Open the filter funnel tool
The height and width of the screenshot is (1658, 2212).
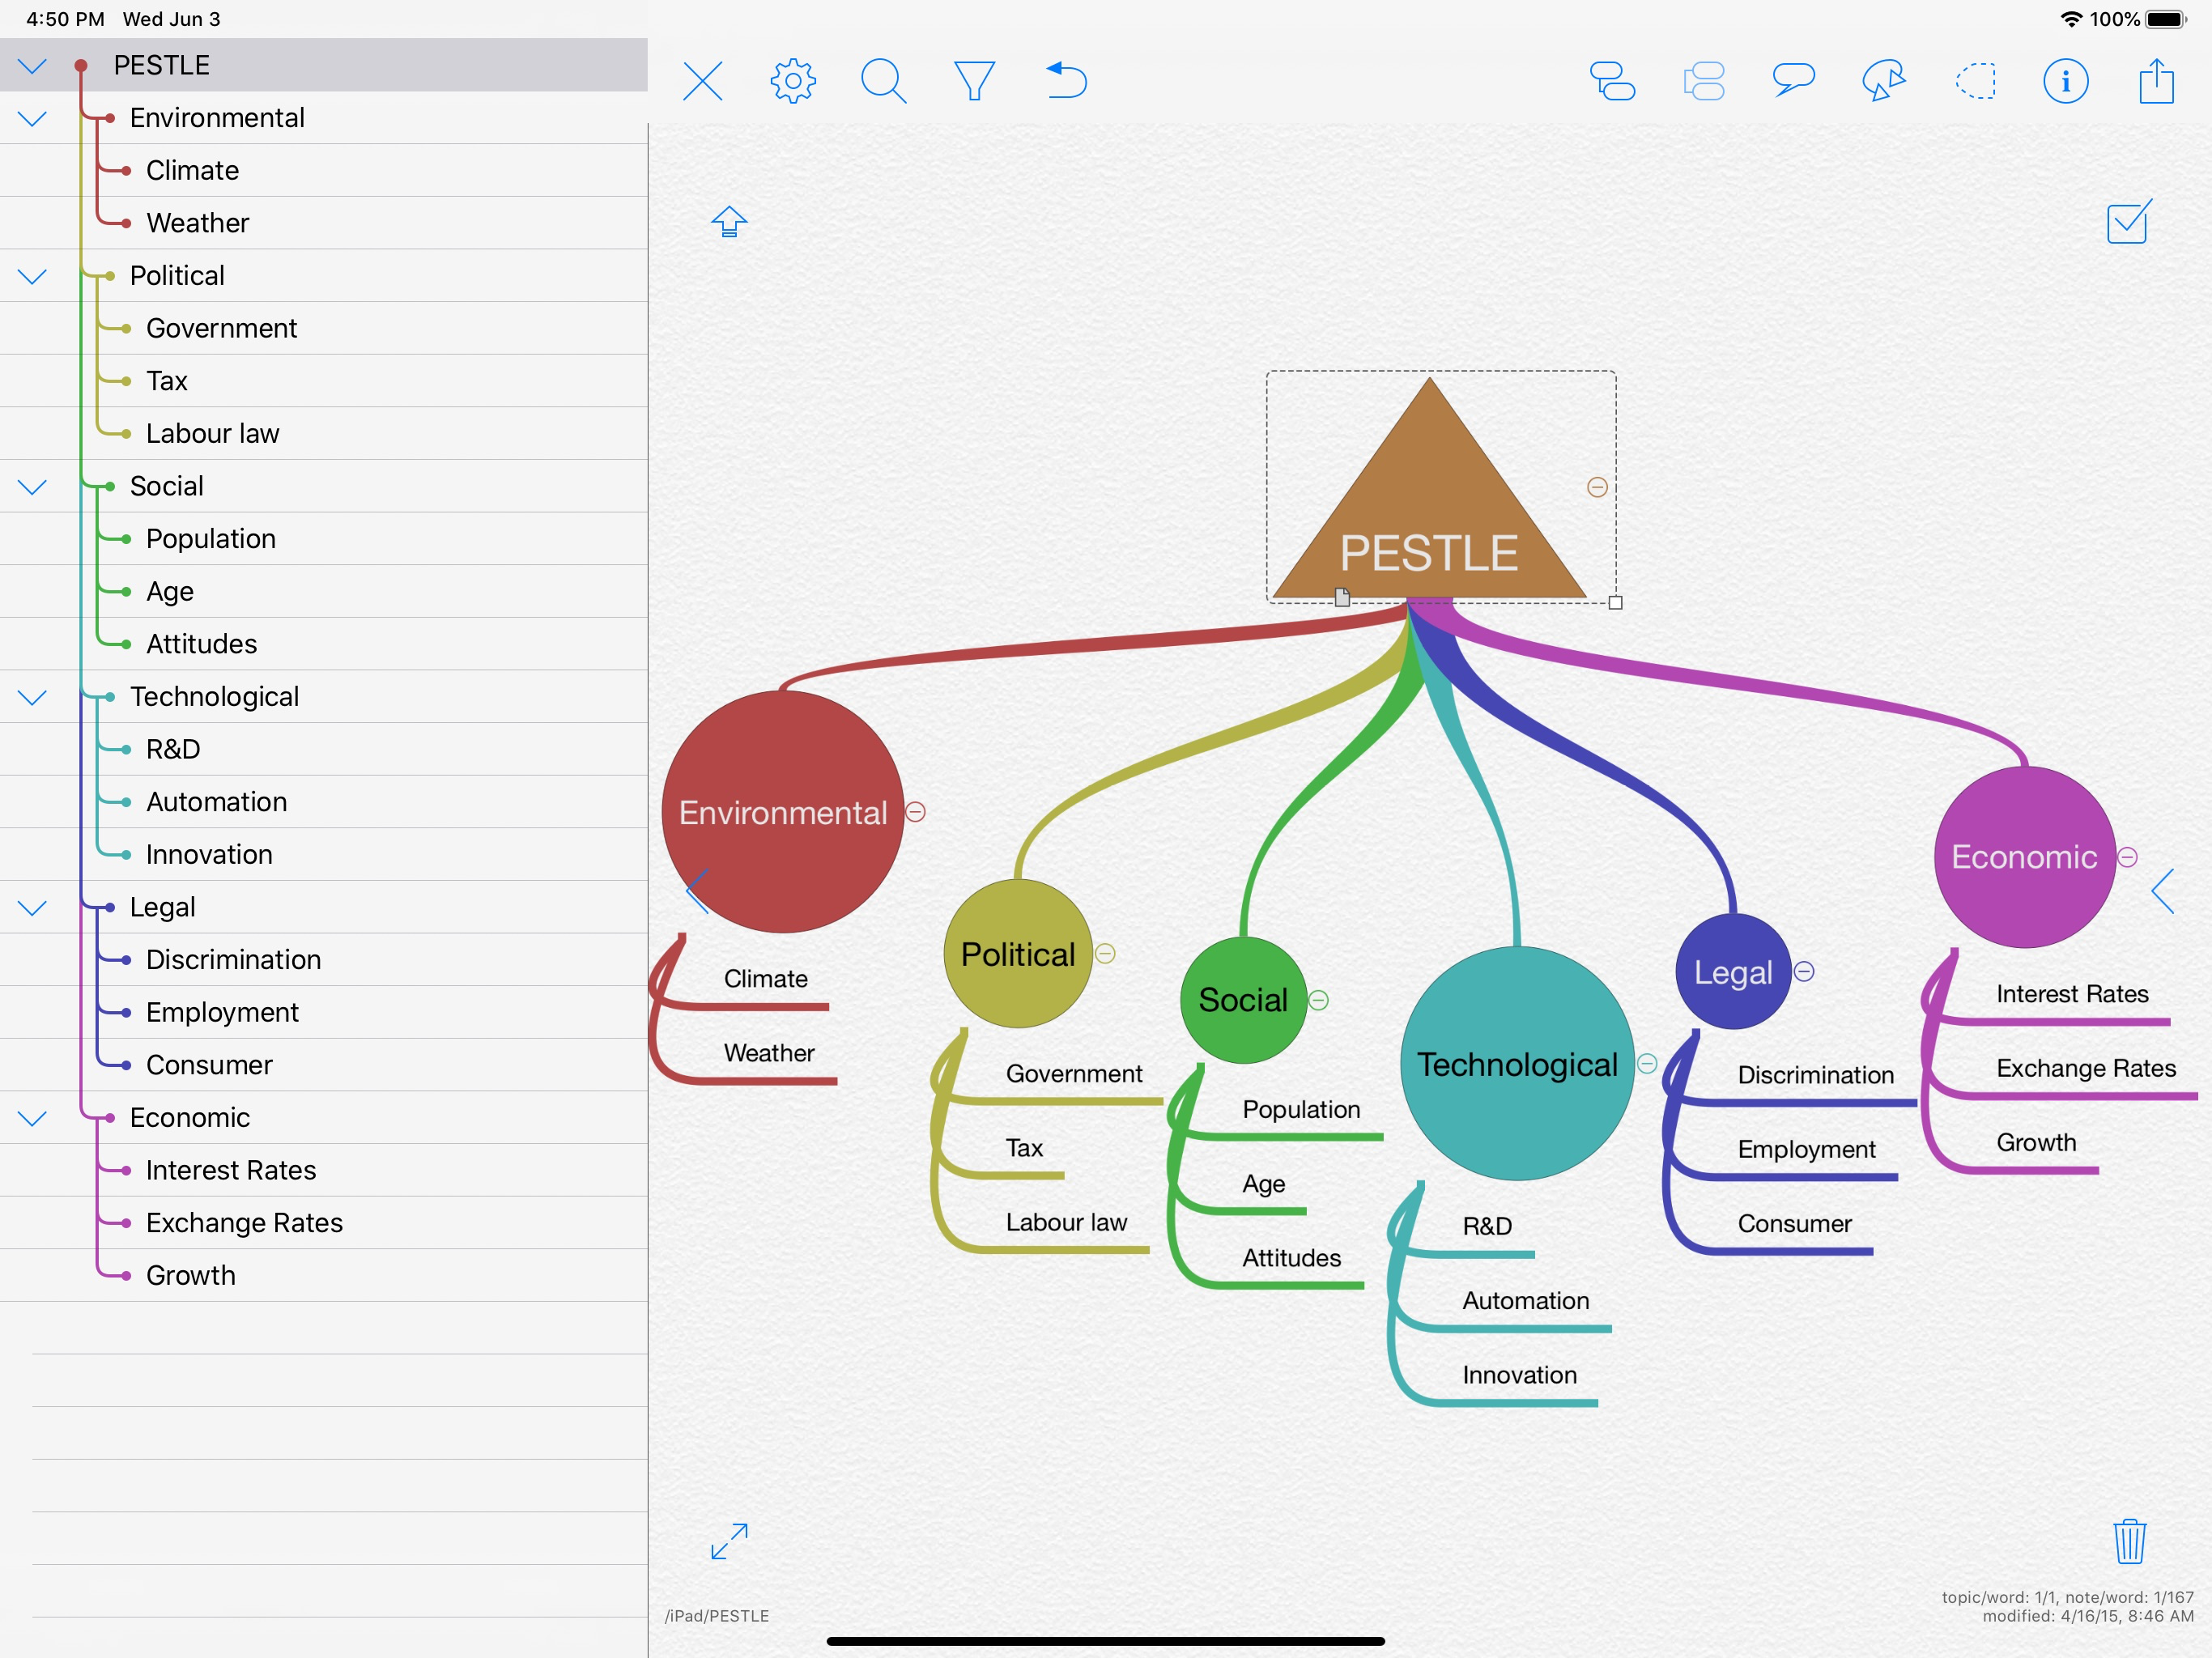(973, 81)
